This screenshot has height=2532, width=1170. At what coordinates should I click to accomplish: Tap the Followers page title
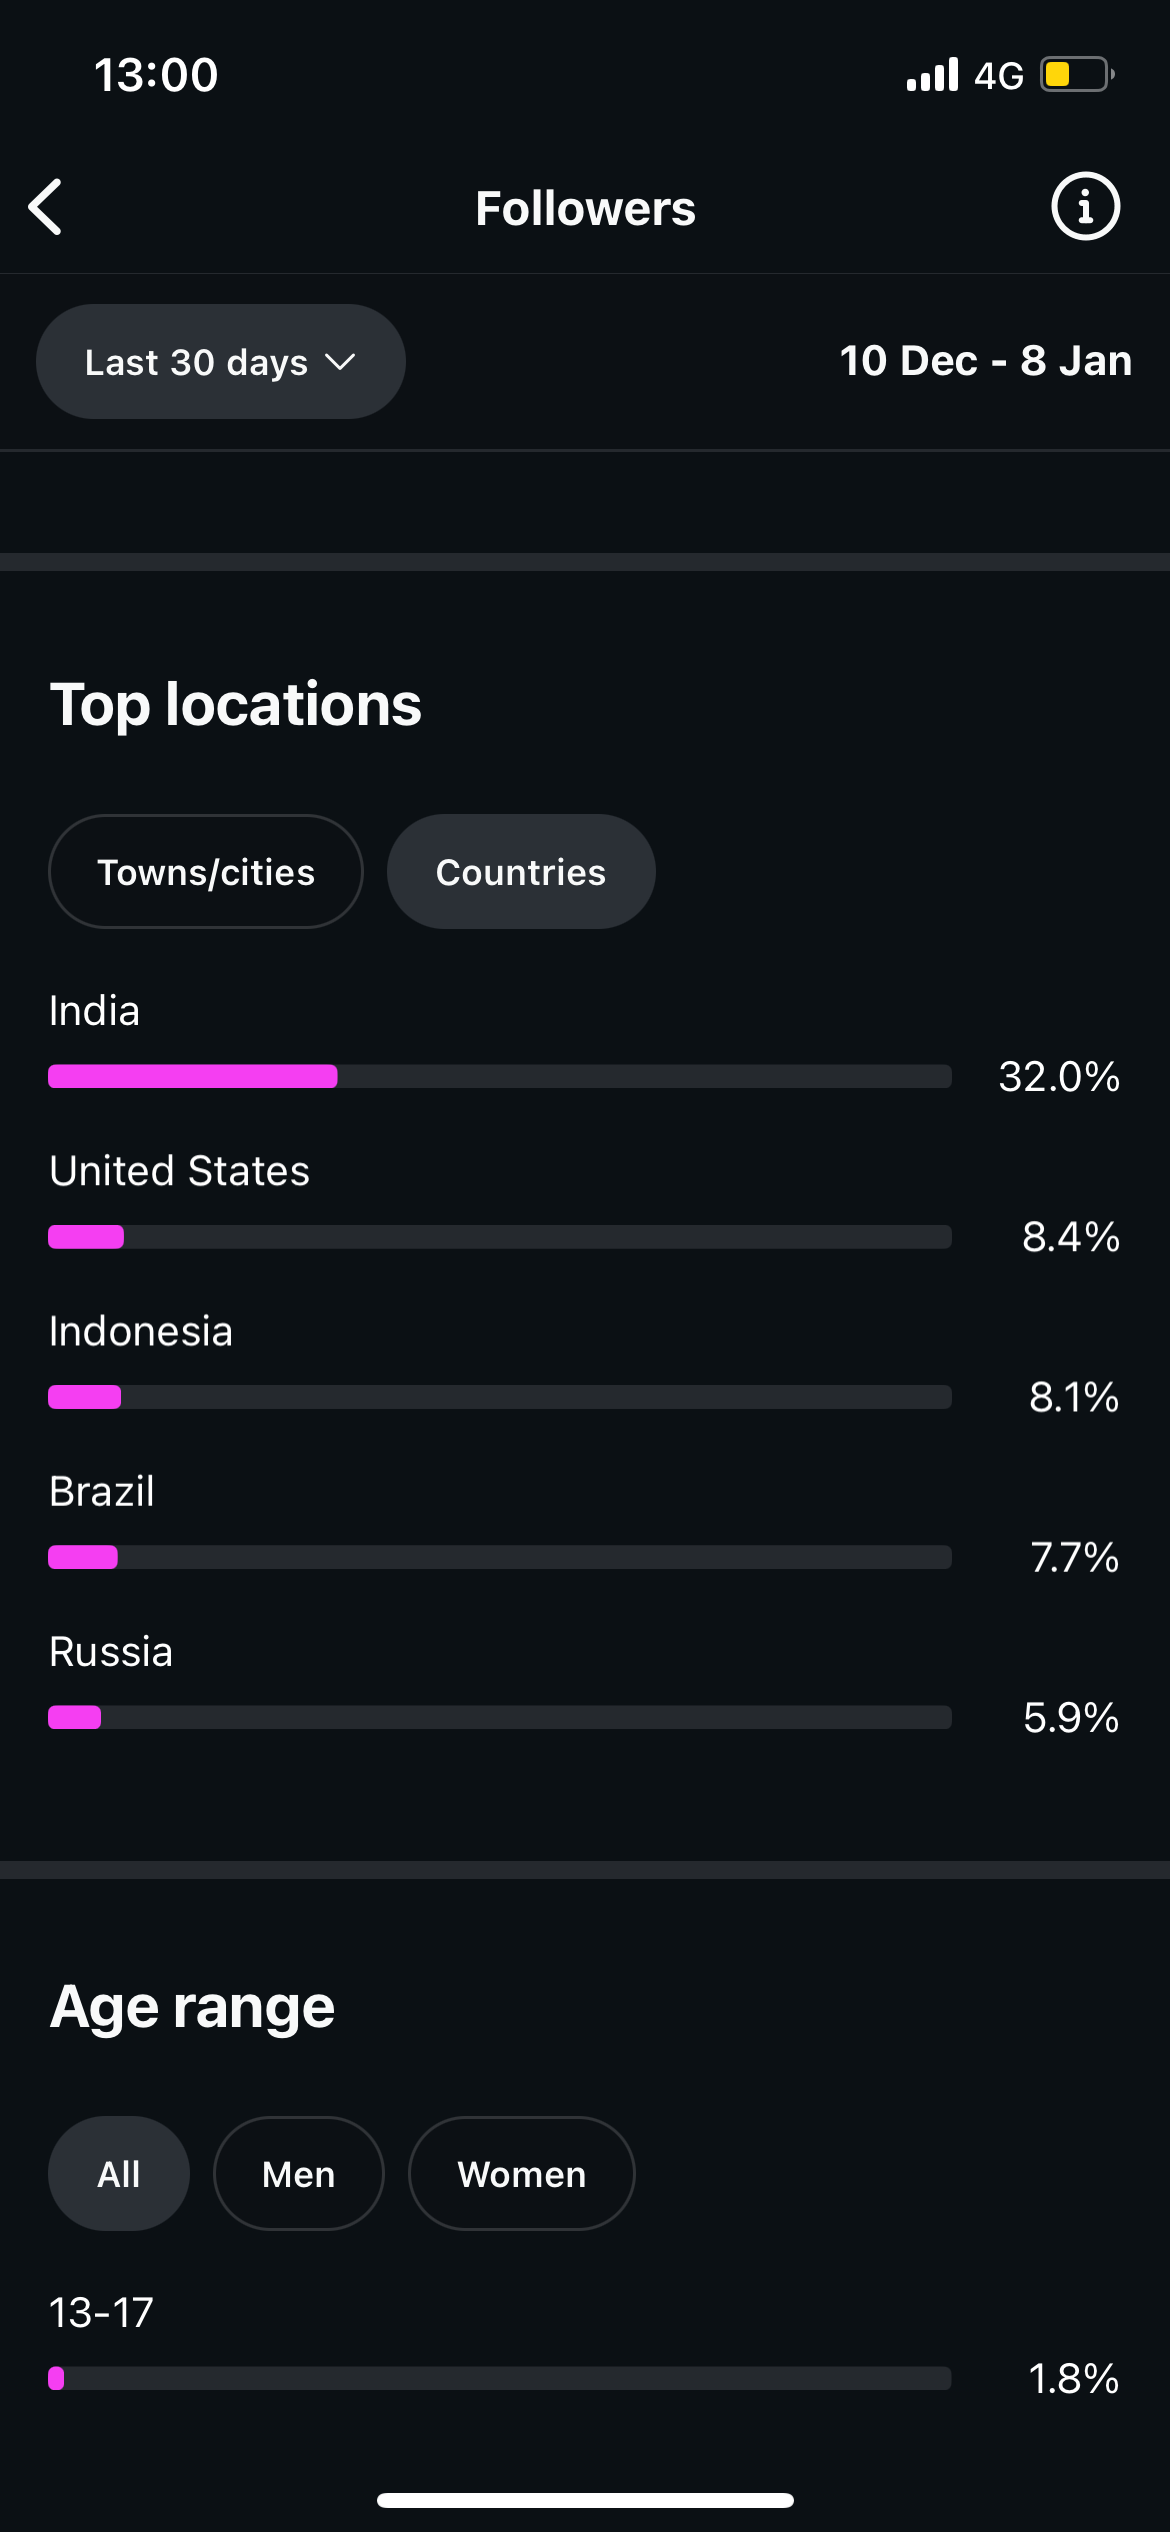click(x=585, y=208)
